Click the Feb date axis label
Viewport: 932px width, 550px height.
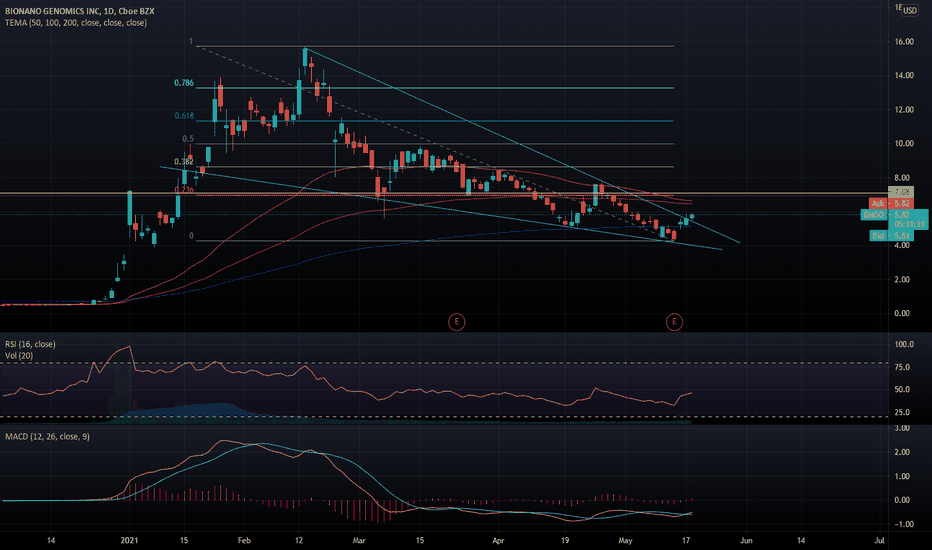[244, 540]
